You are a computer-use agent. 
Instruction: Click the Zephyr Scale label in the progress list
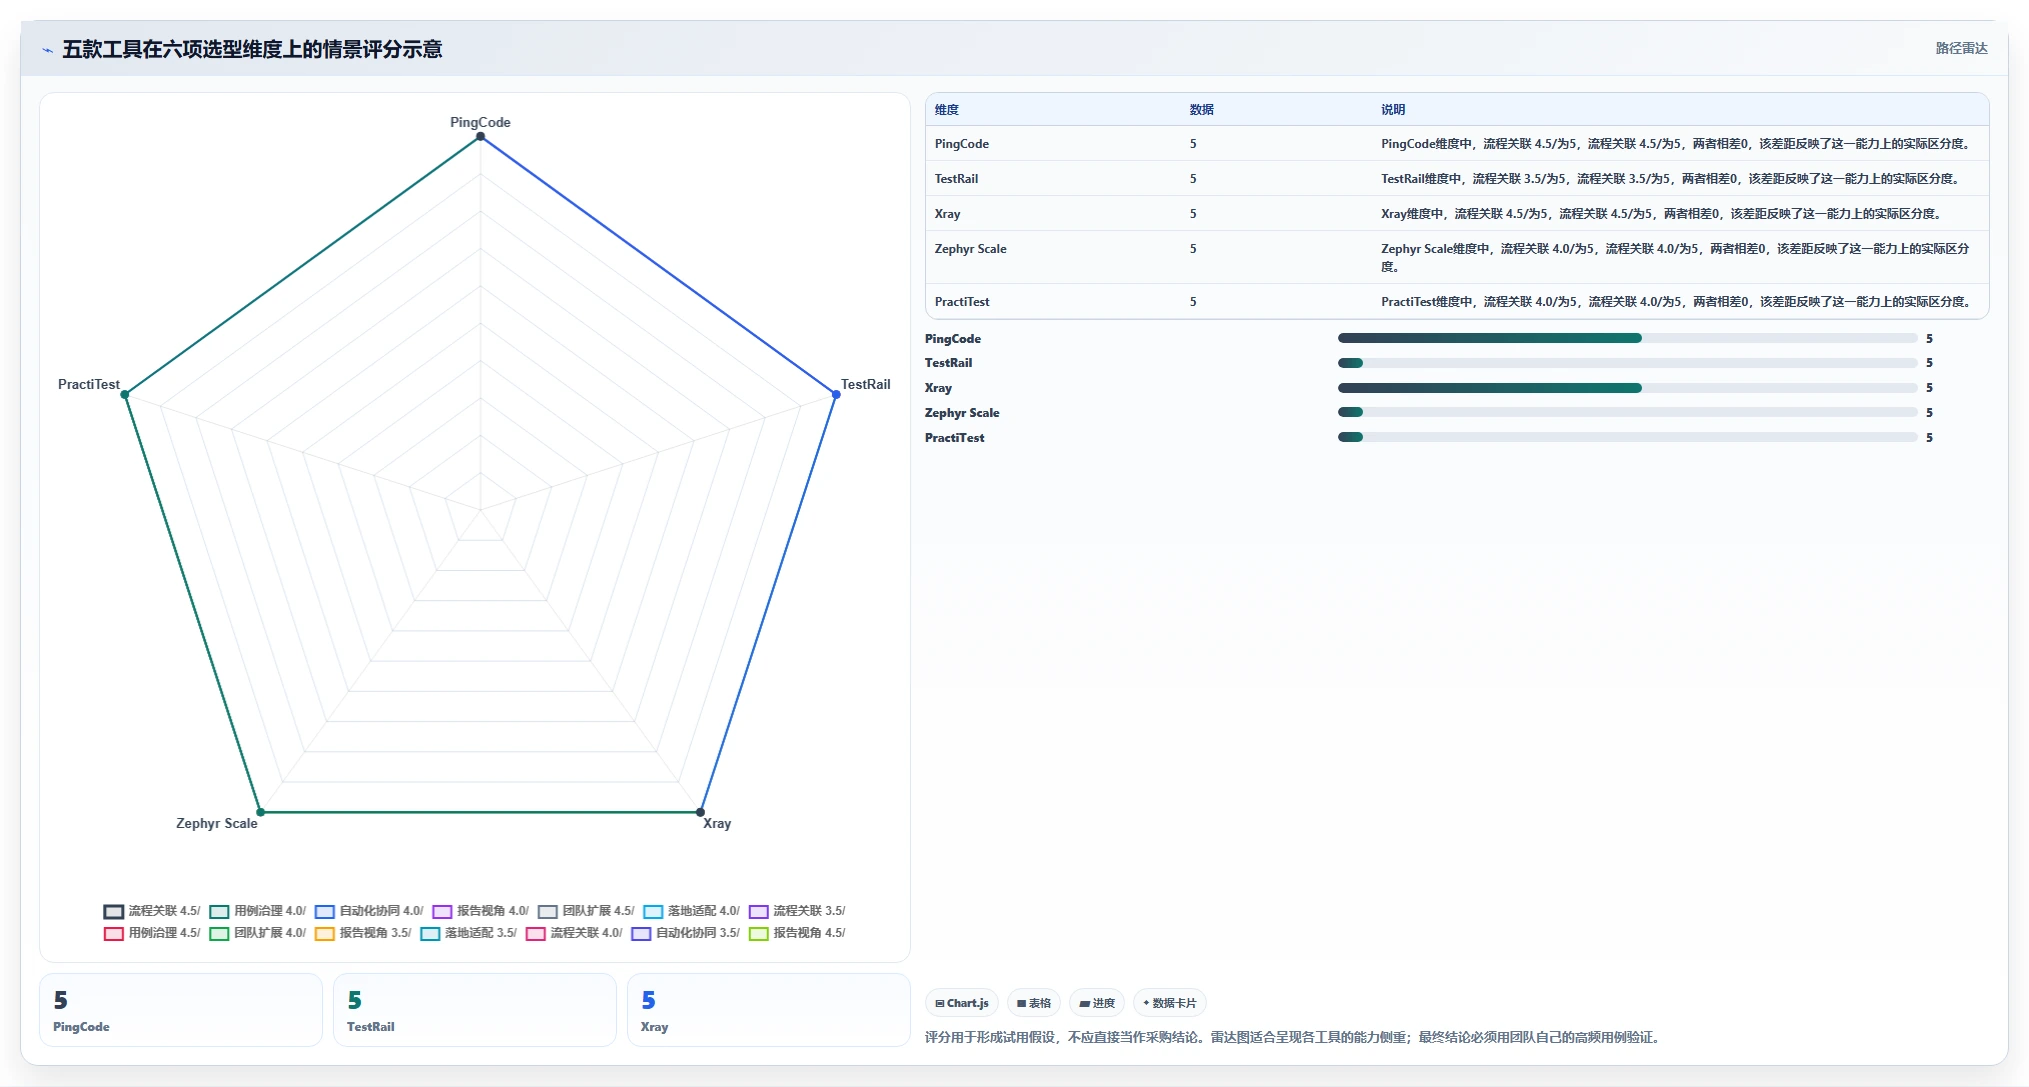point(962,413)
